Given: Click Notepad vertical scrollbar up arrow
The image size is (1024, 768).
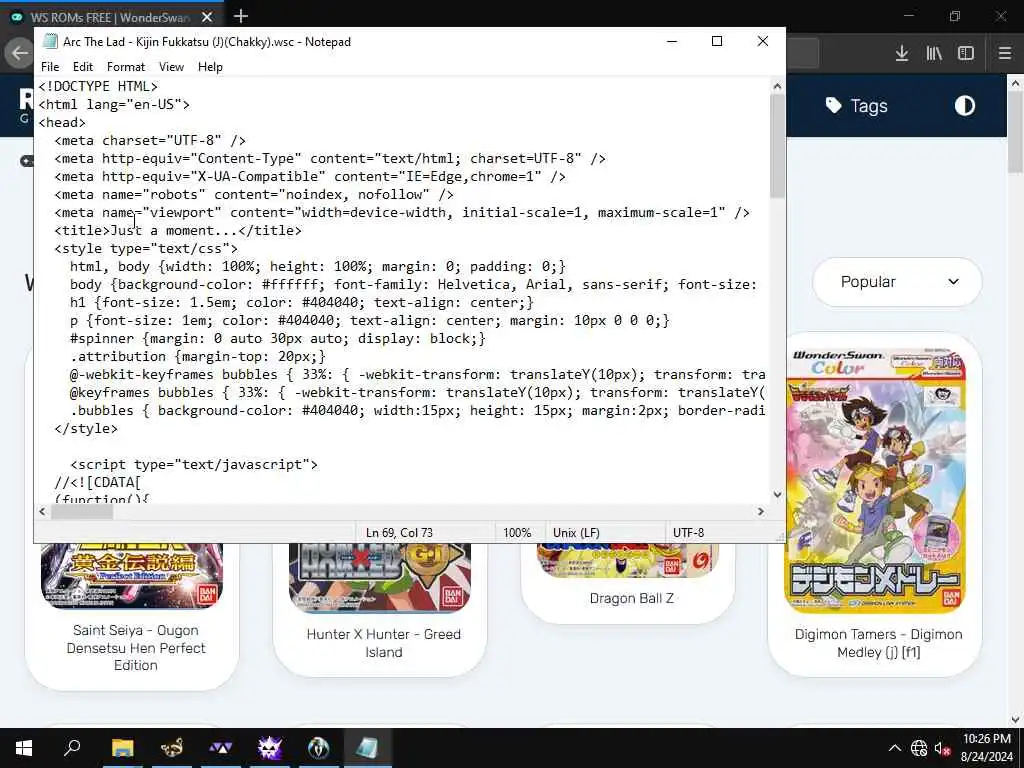Looking at the screenshot, I should point(777,86).
